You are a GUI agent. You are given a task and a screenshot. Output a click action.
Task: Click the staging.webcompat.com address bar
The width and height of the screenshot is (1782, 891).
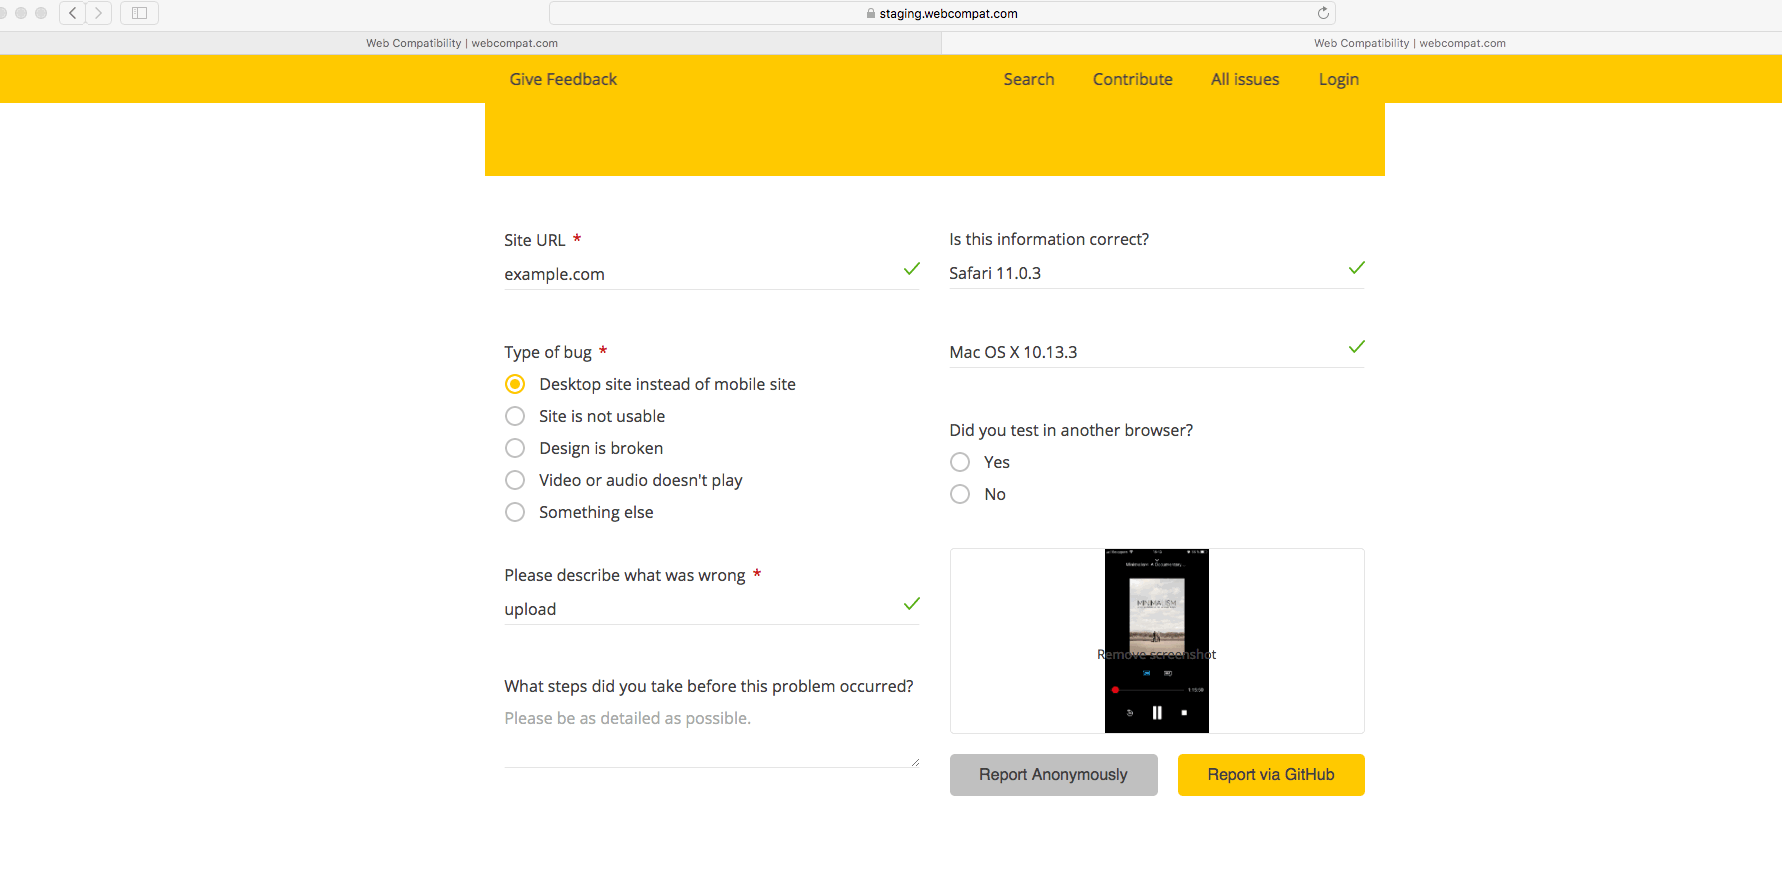942,13
